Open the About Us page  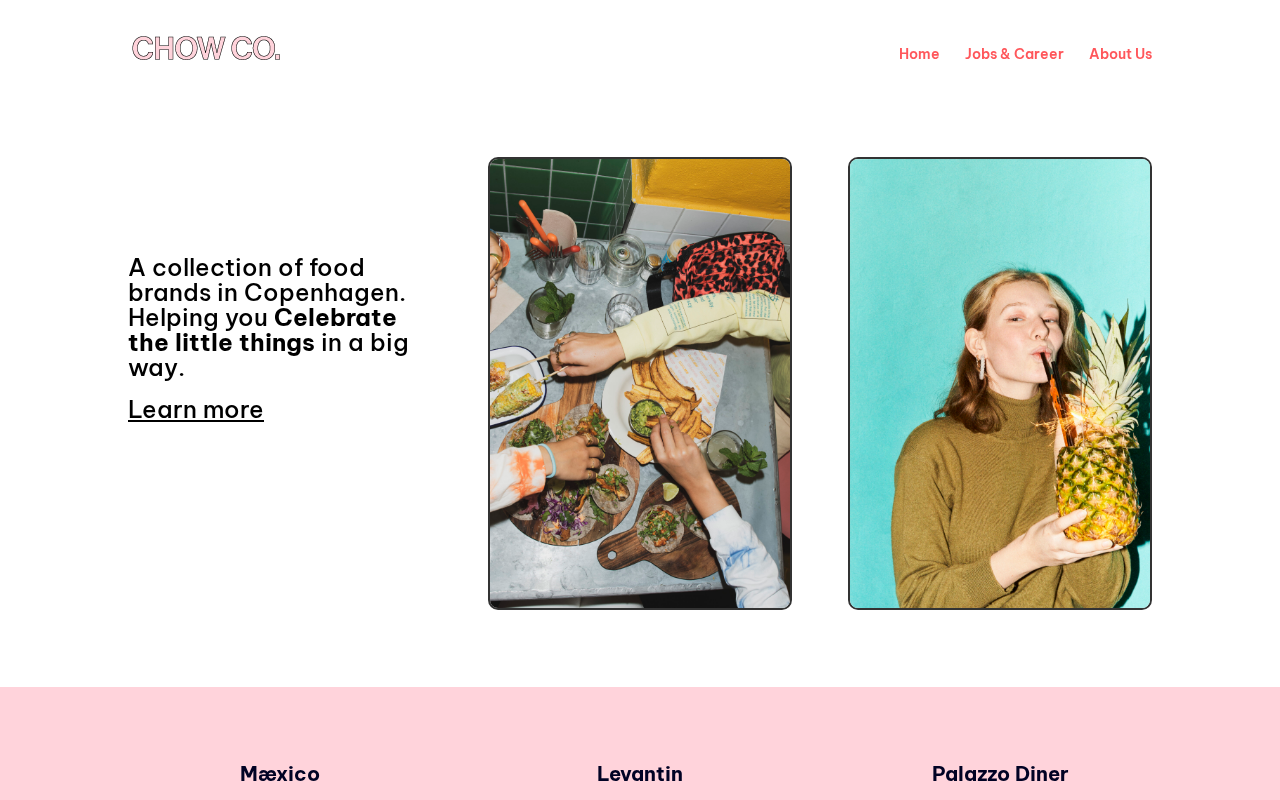click(1120, 54)
